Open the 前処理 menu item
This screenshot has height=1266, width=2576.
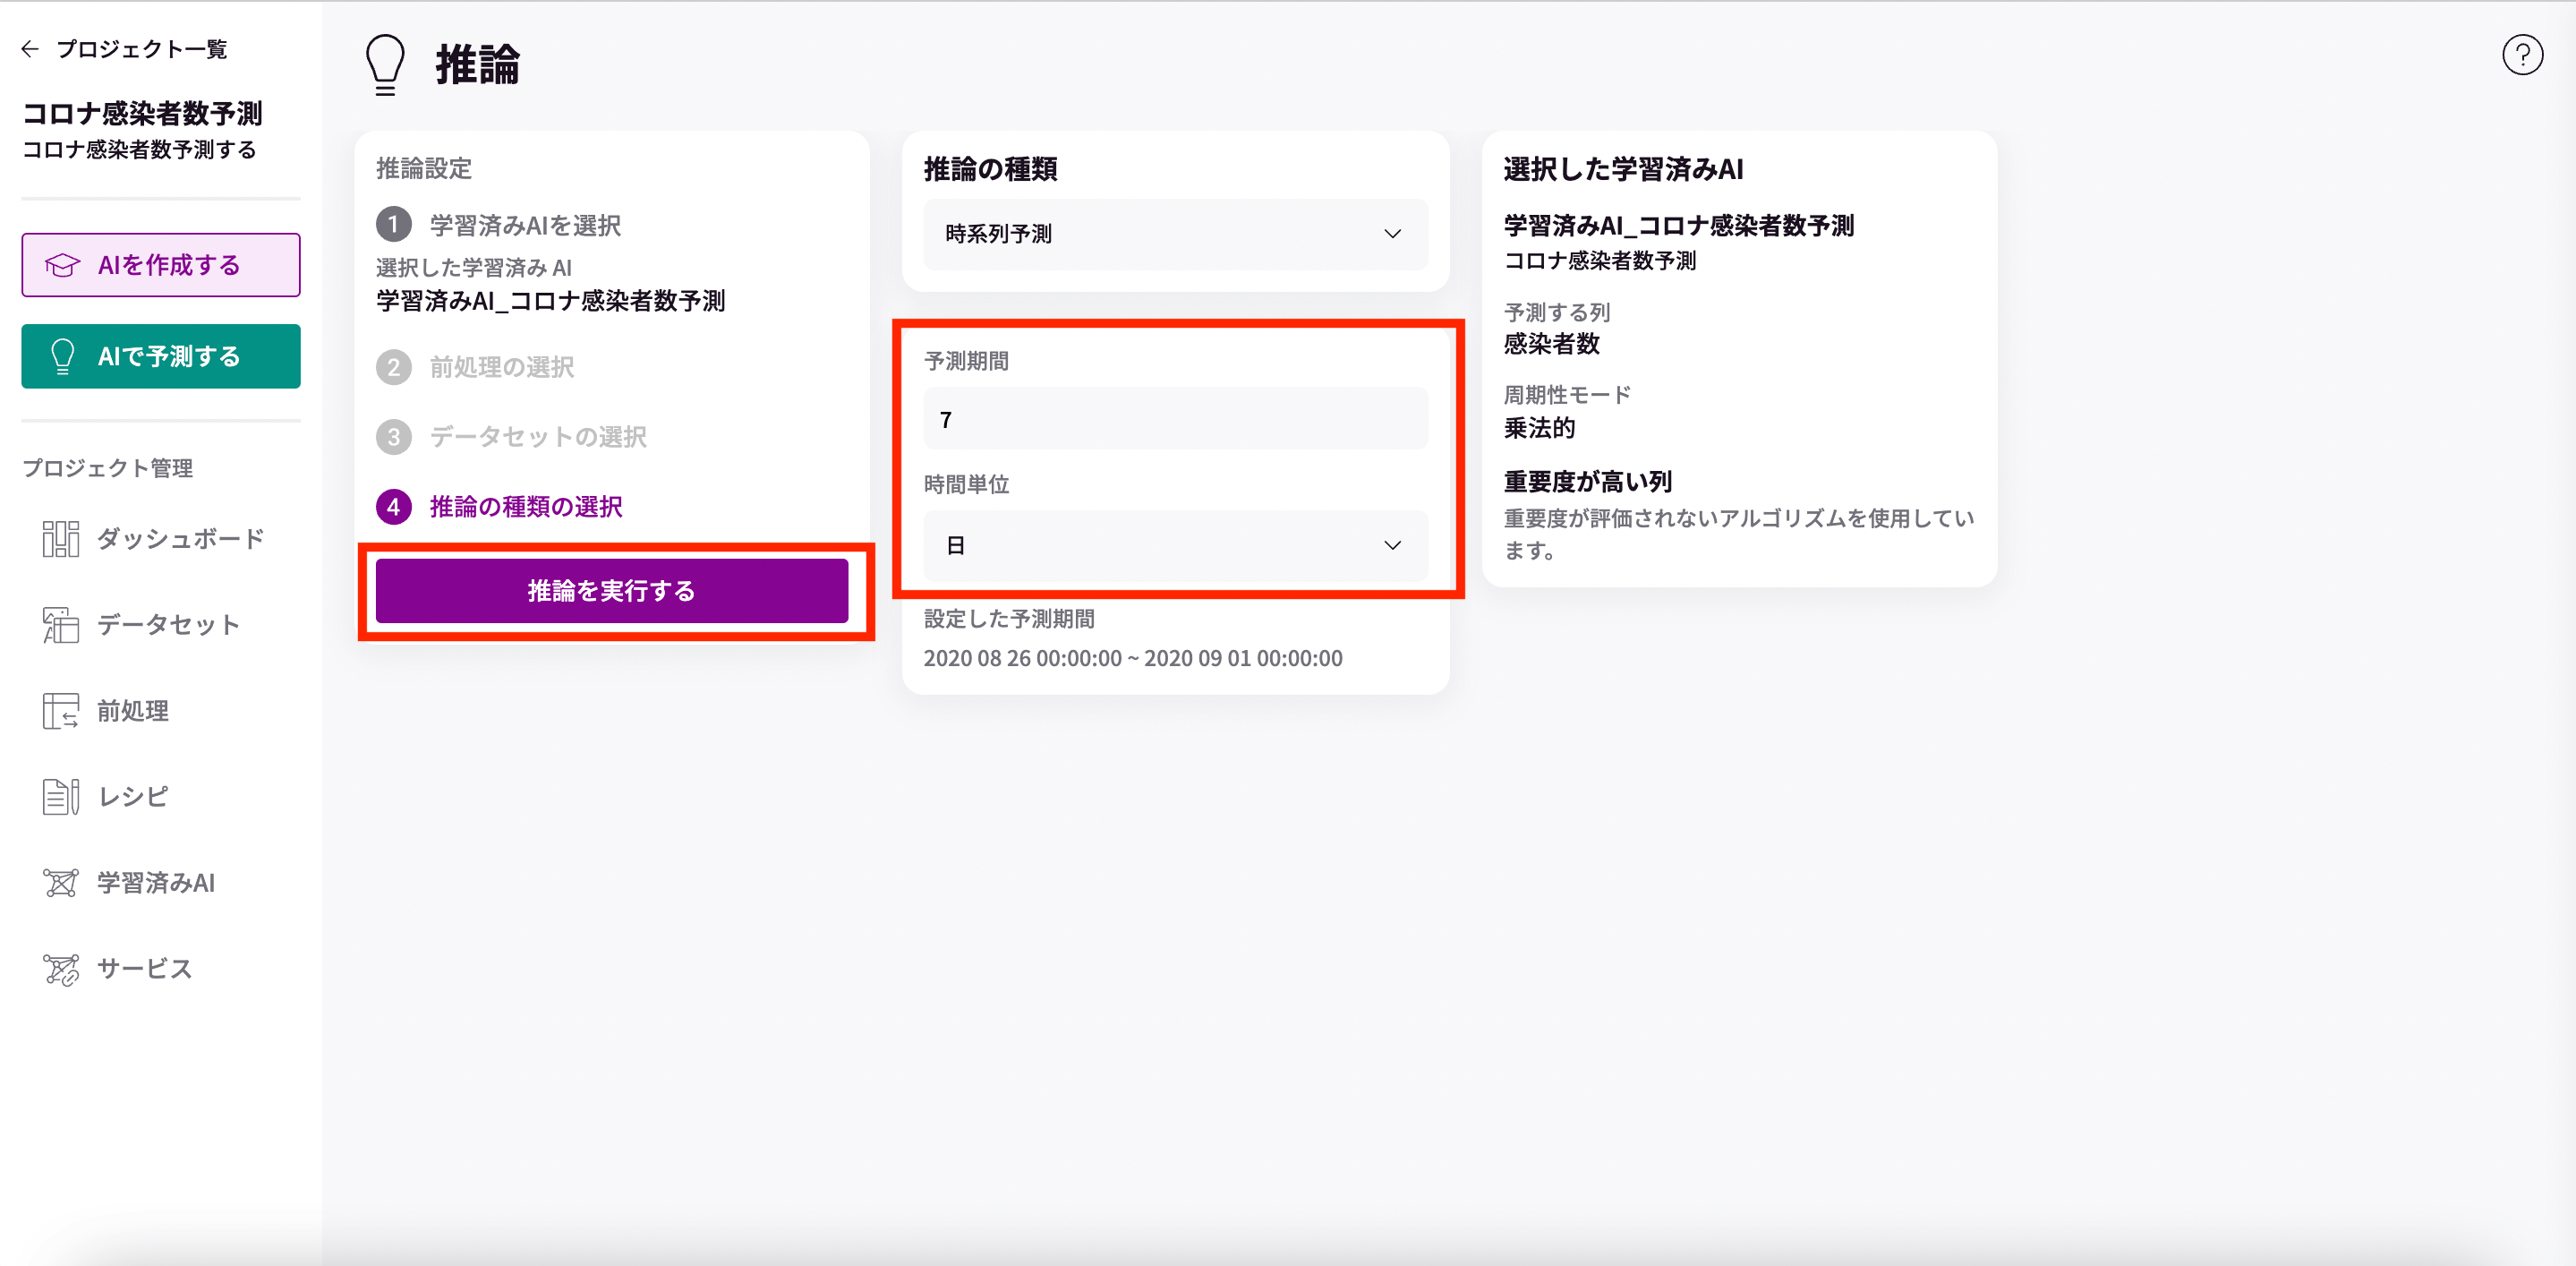[x=132, y=711]
